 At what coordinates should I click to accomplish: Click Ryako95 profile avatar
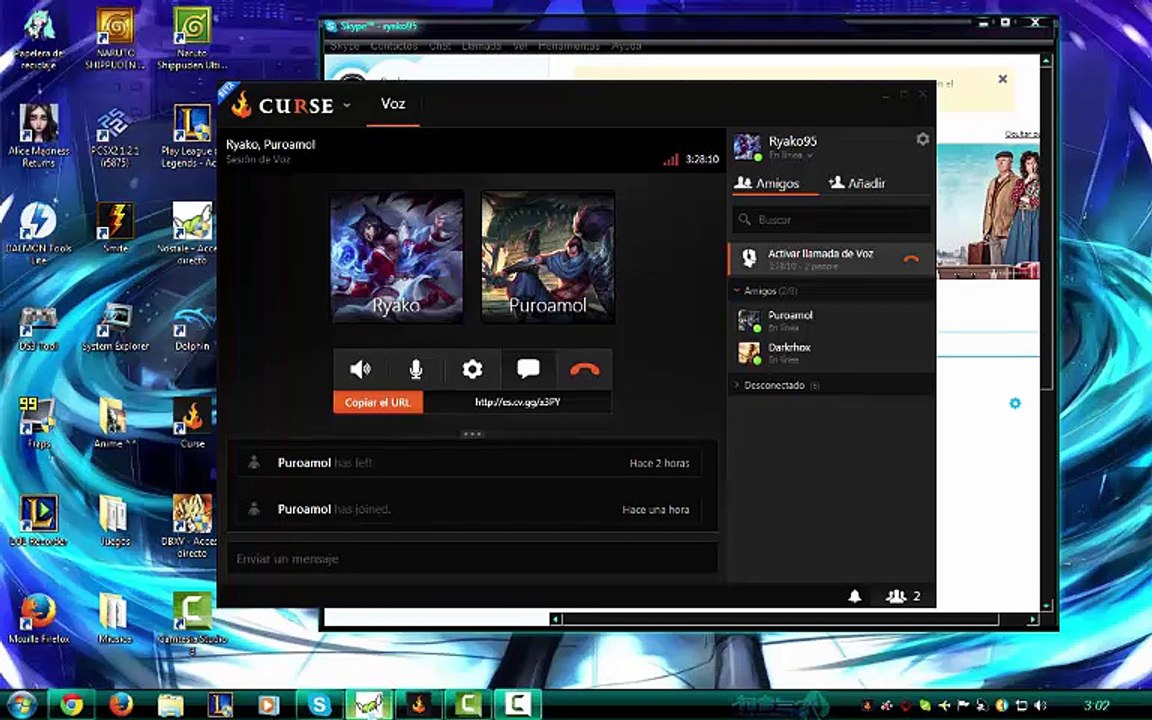(747, 146)
